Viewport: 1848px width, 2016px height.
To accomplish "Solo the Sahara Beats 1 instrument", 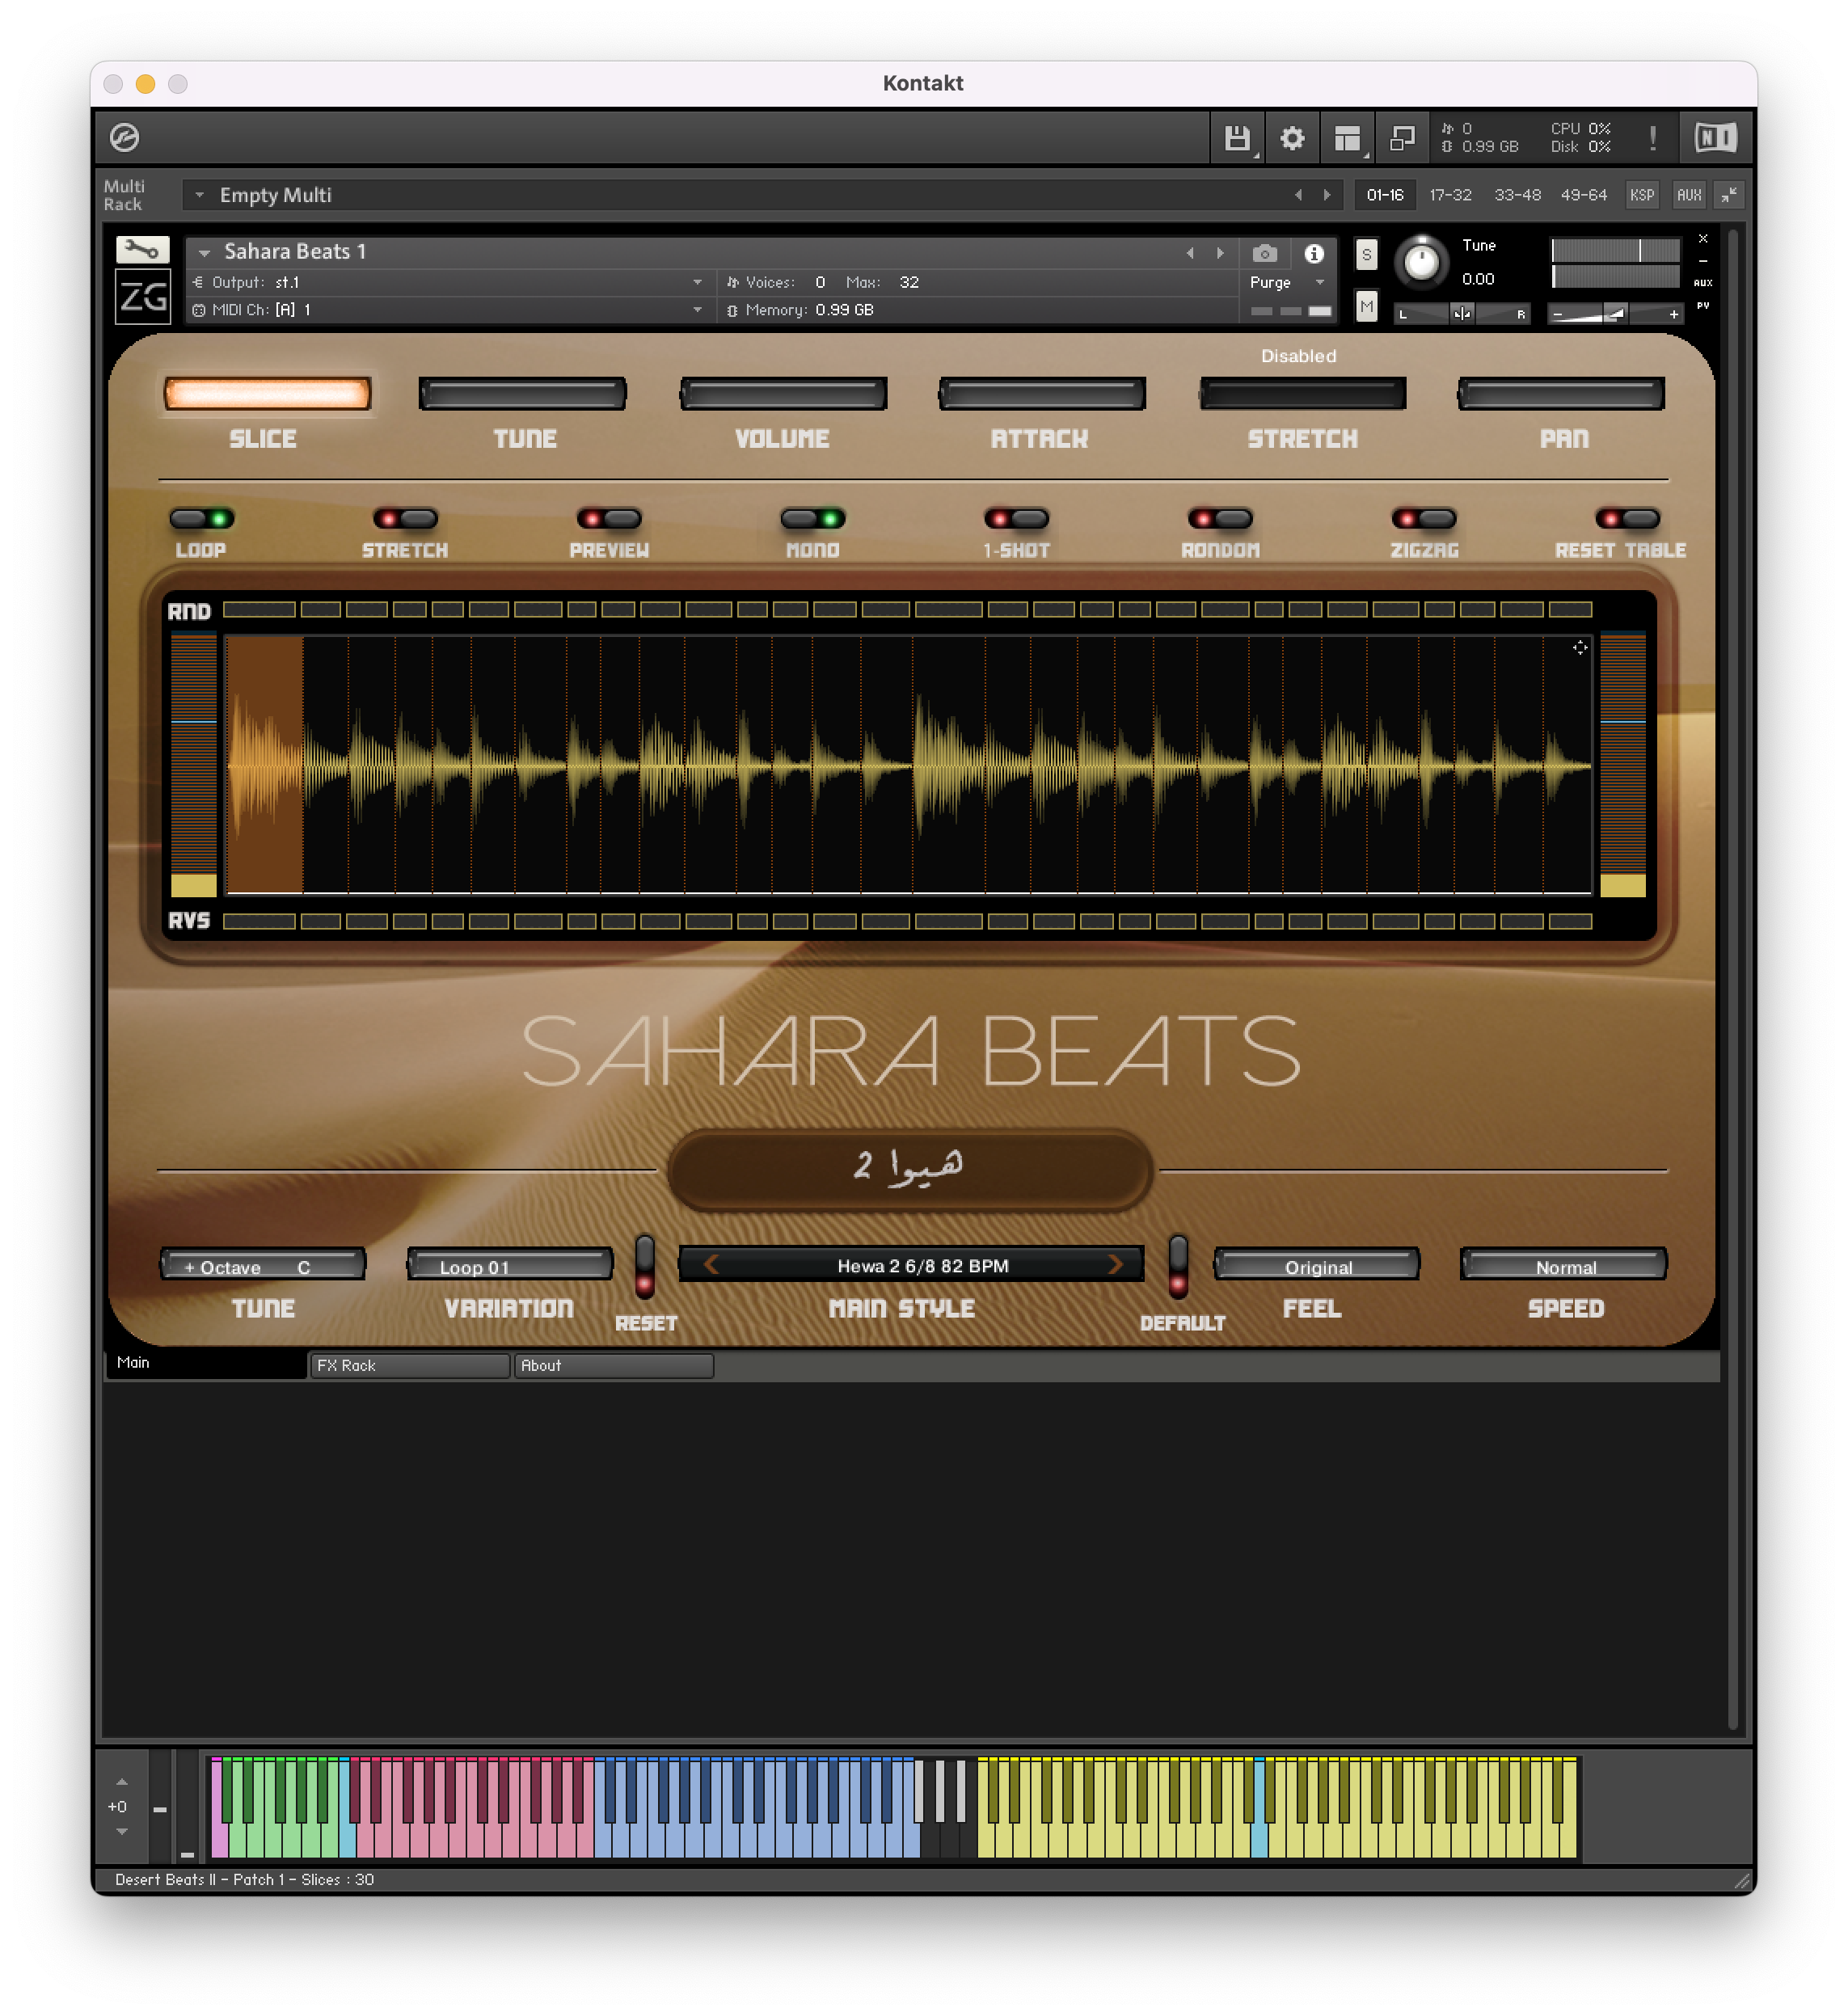I will click(1366, 254).
